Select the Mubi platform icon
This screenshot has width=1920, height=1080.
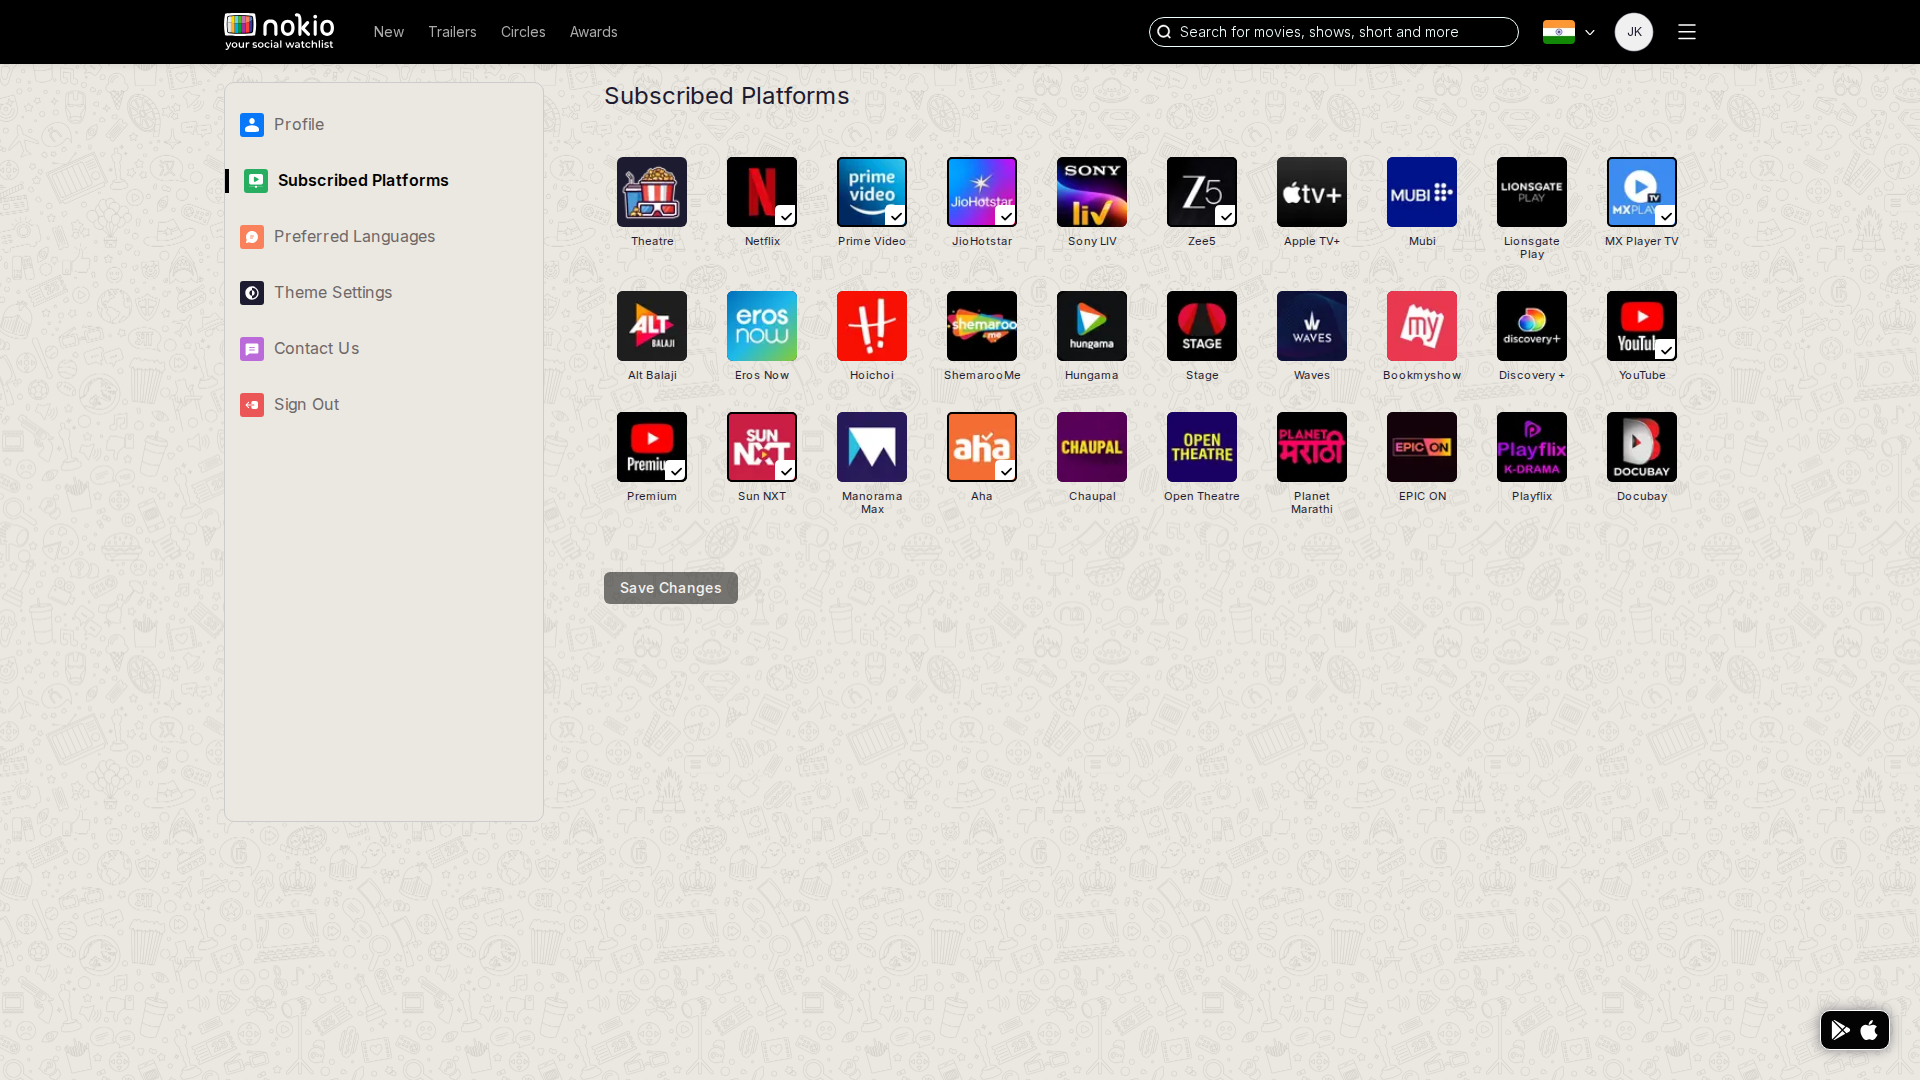click(1422, 192)
